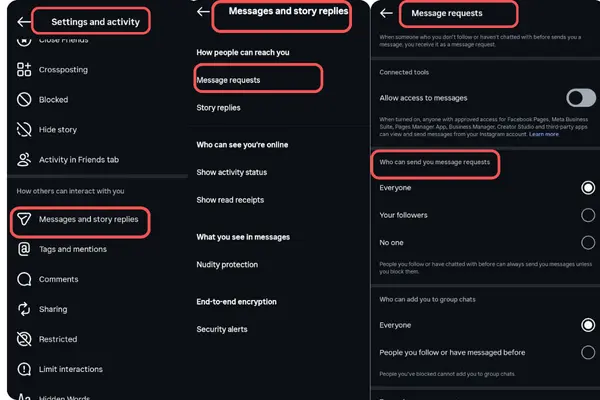This screenshot has width=600, height=400.
Task: Toggle Allow access to messages switch
Action: coord(580,97)
